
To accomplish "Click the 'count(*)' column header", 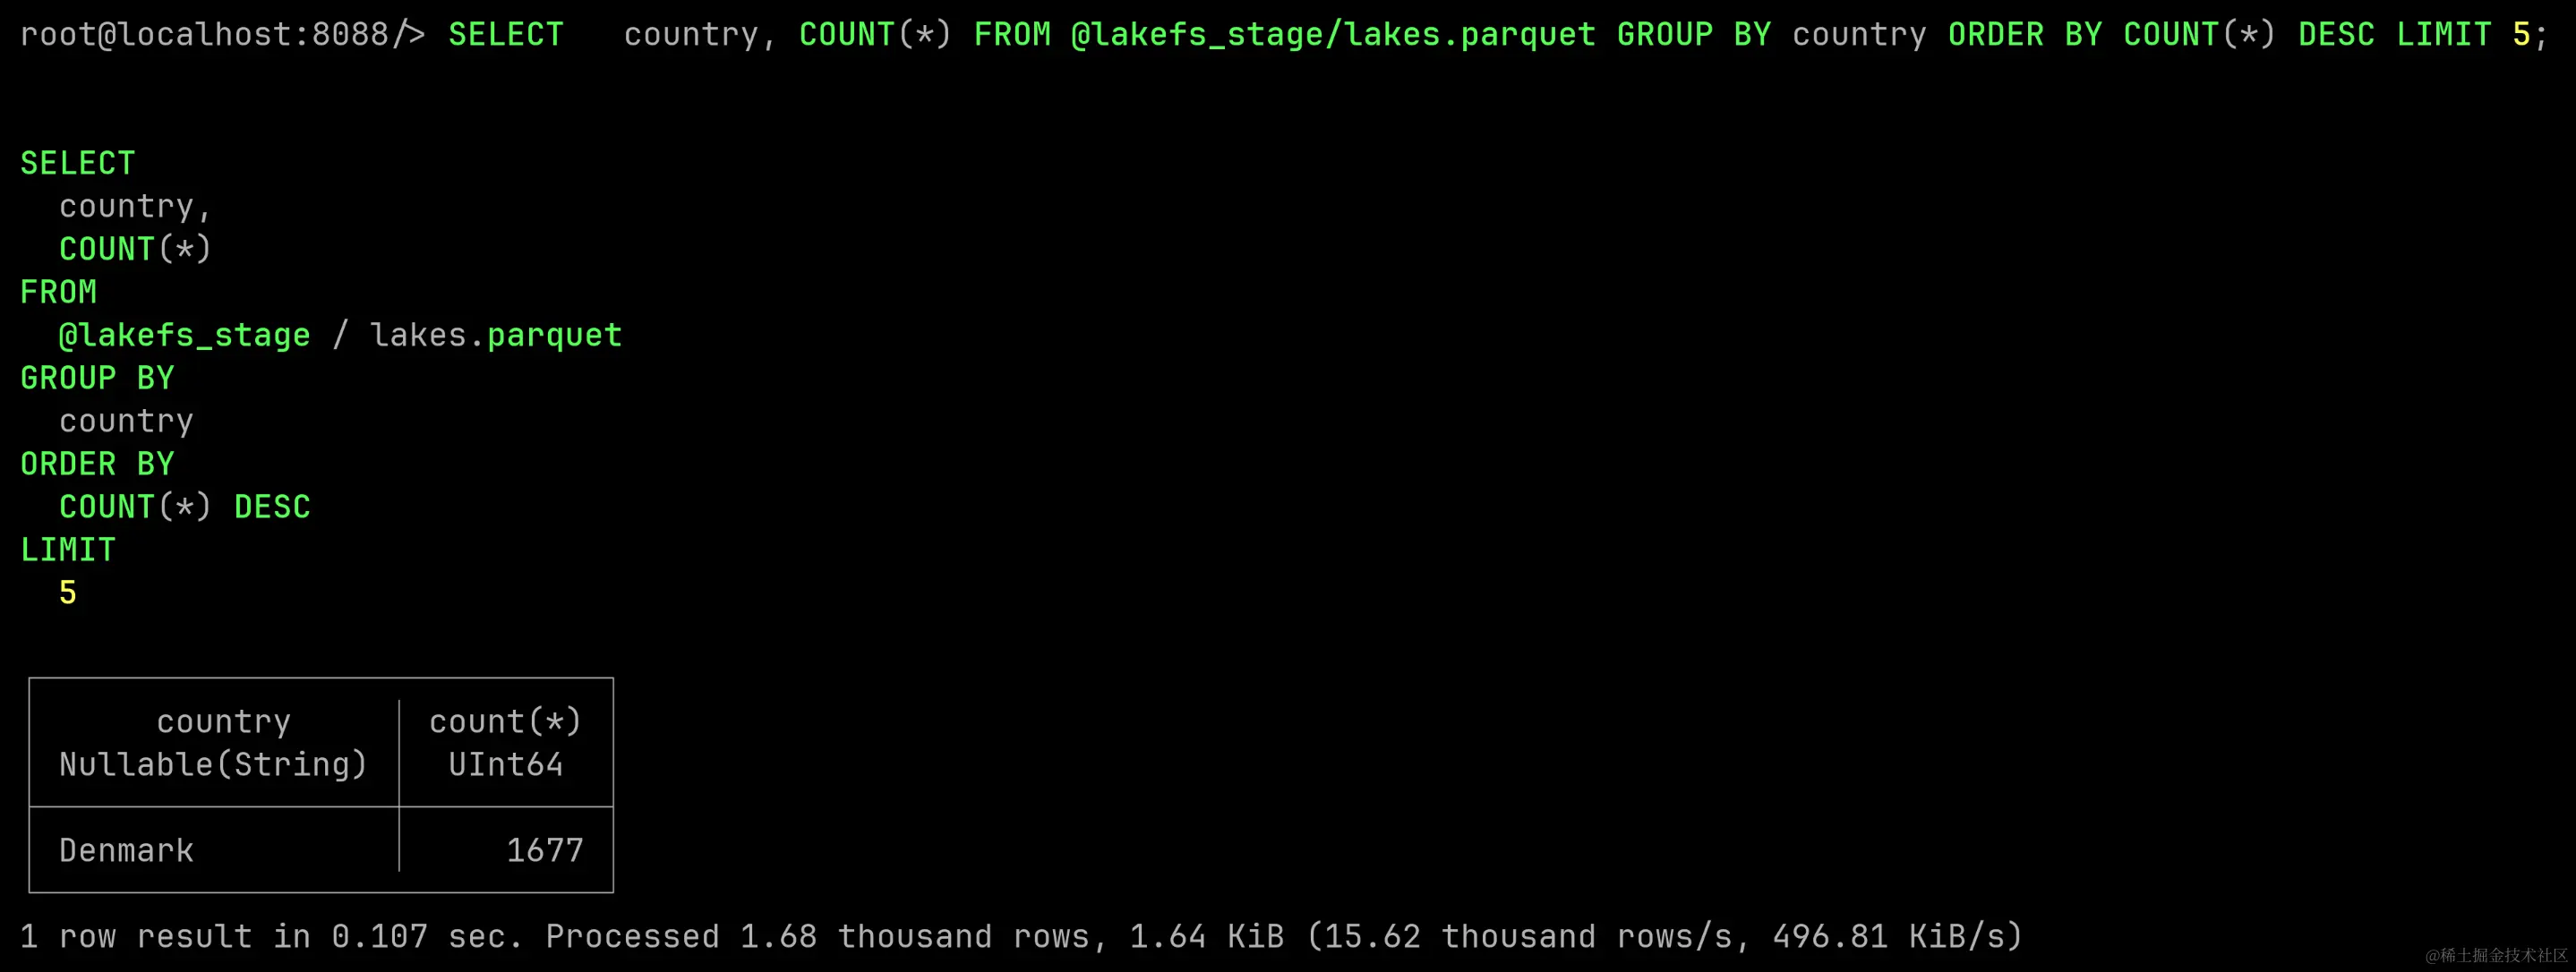I will point(505,722).
